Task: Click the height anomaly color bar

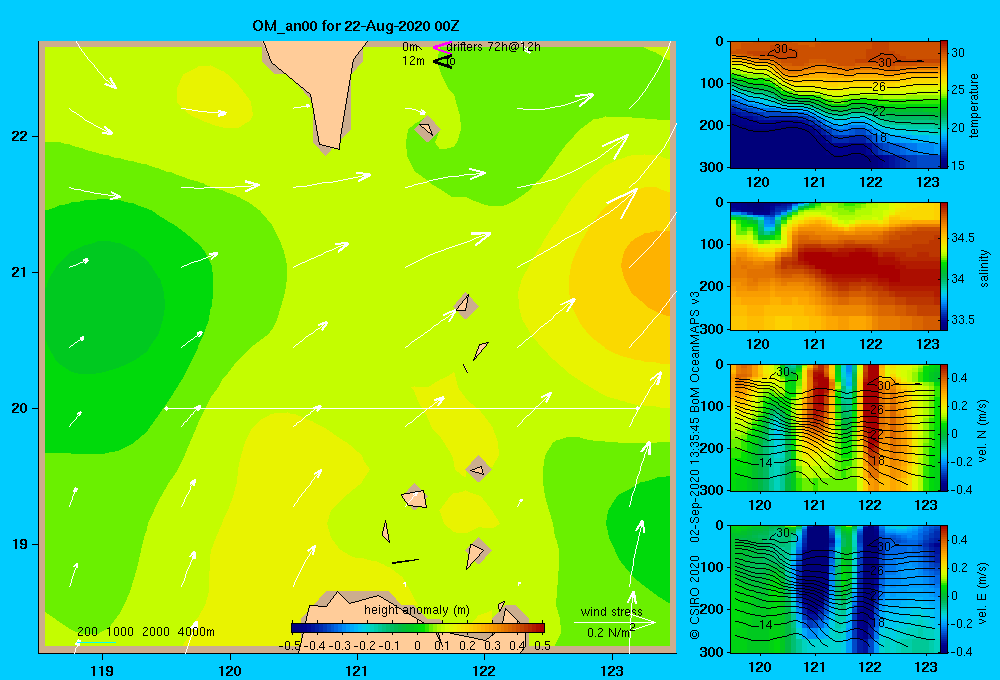Action: [x=418, y=628]
